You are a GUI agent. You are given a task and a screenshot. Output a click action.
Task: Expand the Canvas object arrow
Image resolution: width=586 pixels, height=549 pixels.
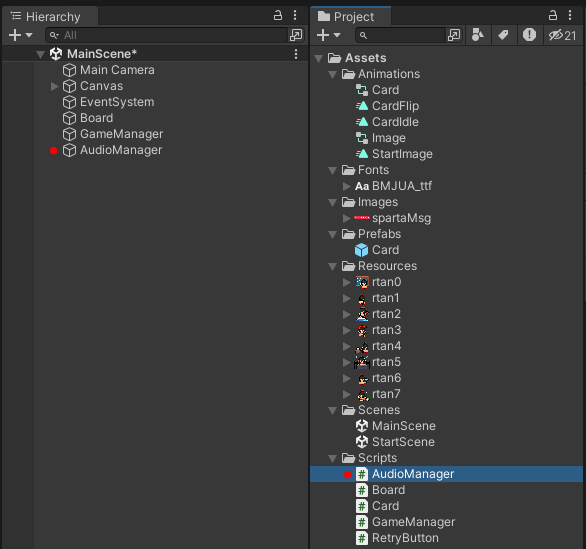[55, 86]
